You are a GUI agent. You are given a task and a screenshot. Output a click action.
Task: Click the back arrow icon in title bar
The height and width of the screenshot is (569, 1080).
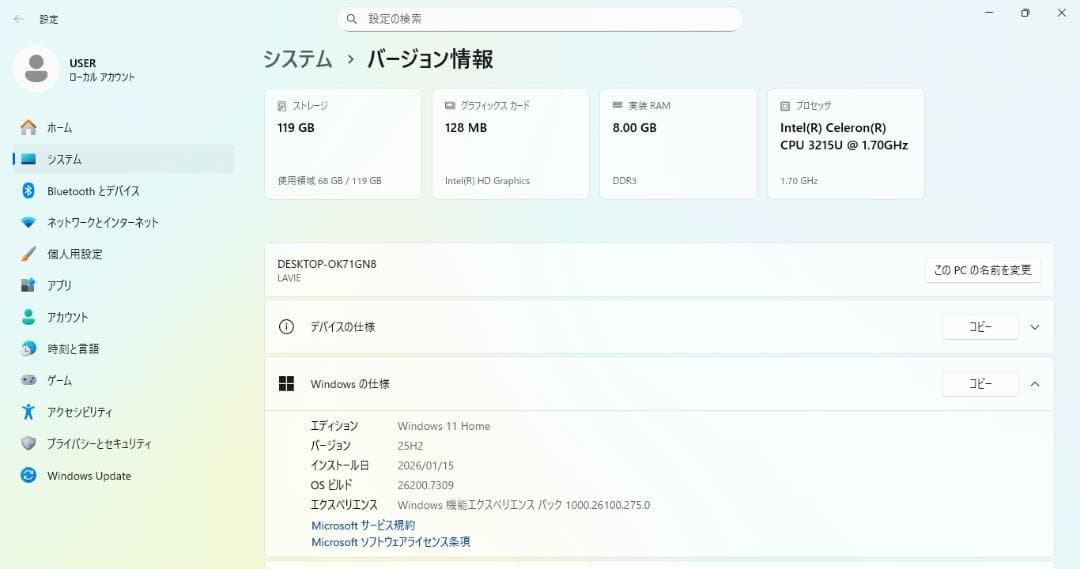19,19
